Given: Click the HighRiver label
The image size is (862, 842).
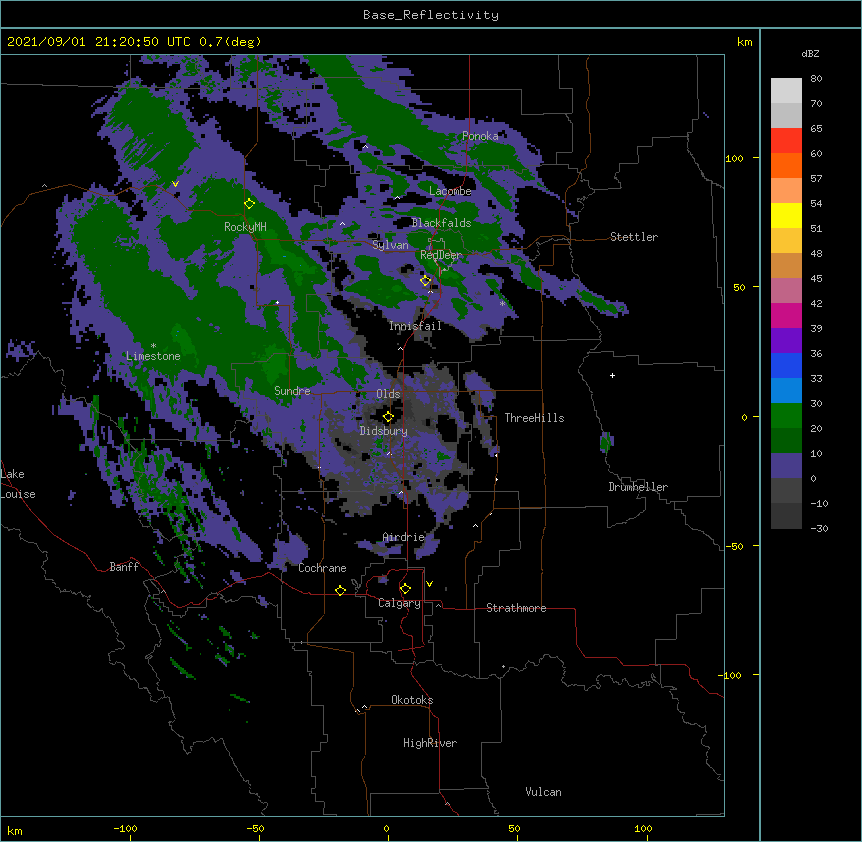Looking at the screenshot, I should 430,743.
